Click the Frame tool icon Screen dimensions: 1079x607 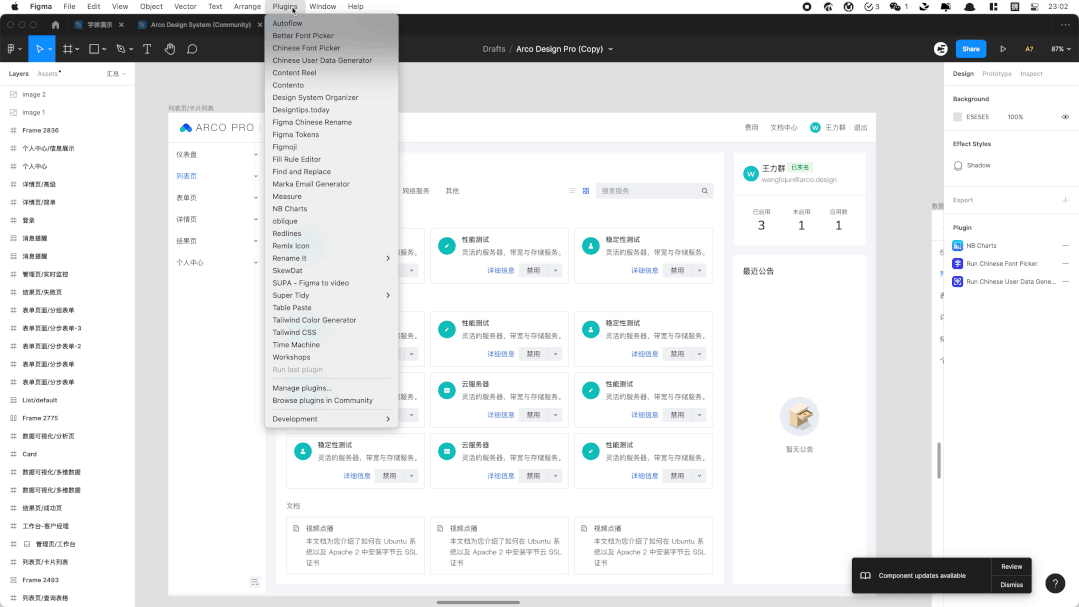(68, 49)
